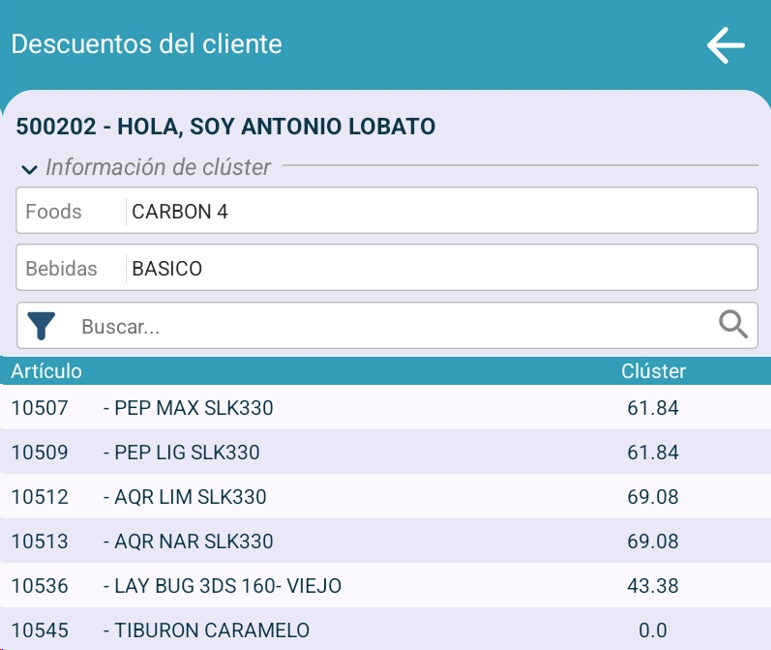771x650 pixels.
Task: Select 10545 TIBURON CARAMELO row
Action: [x=205, y=630]
